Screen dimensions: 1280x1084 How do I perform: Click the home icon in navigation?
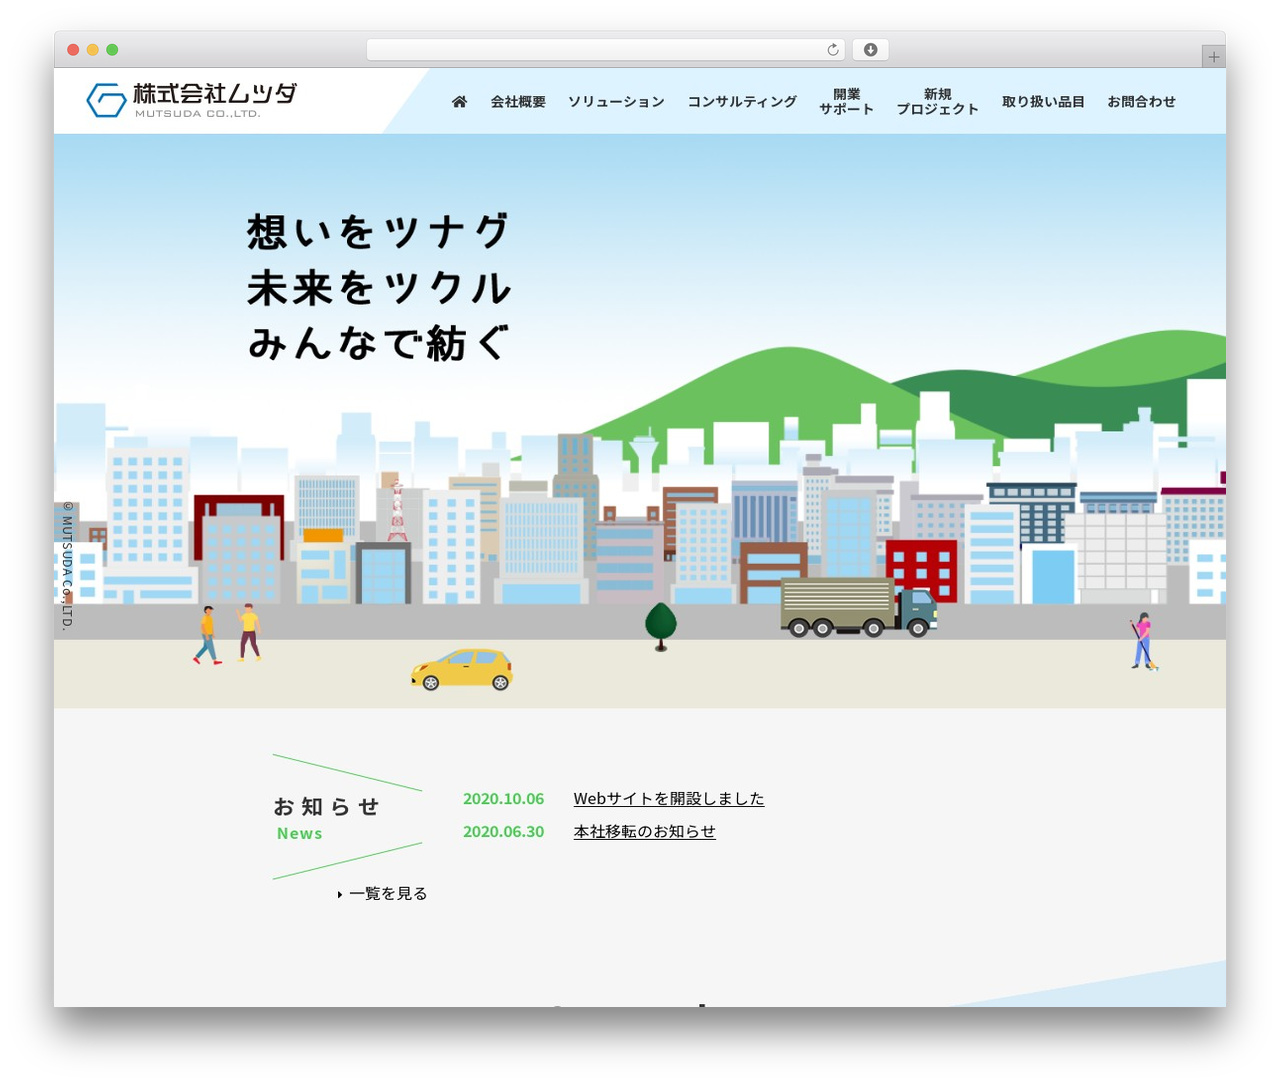459,102
